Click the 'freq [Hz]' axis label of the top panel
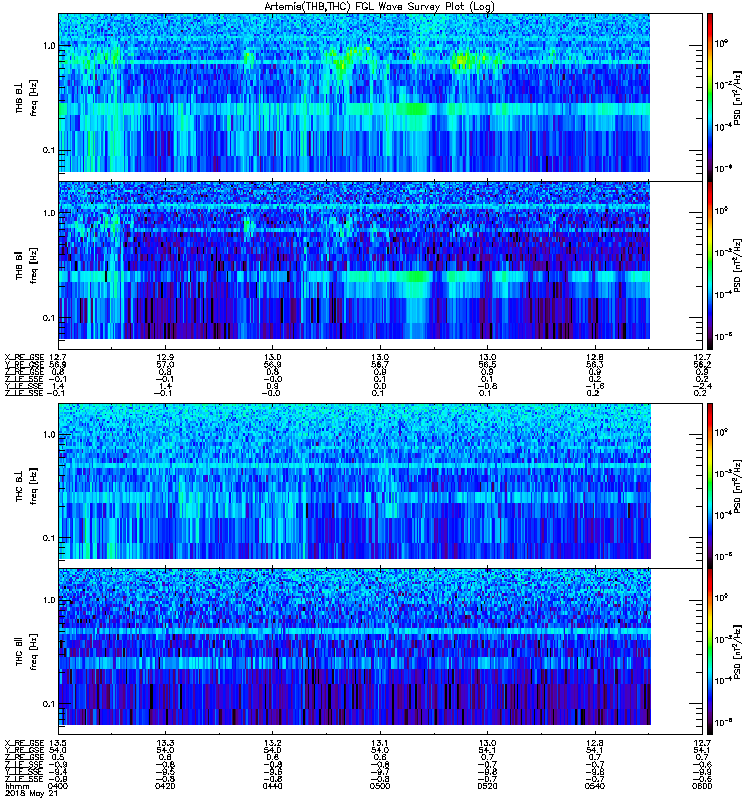This screenshot has width=750, height=800. (33, 97)
